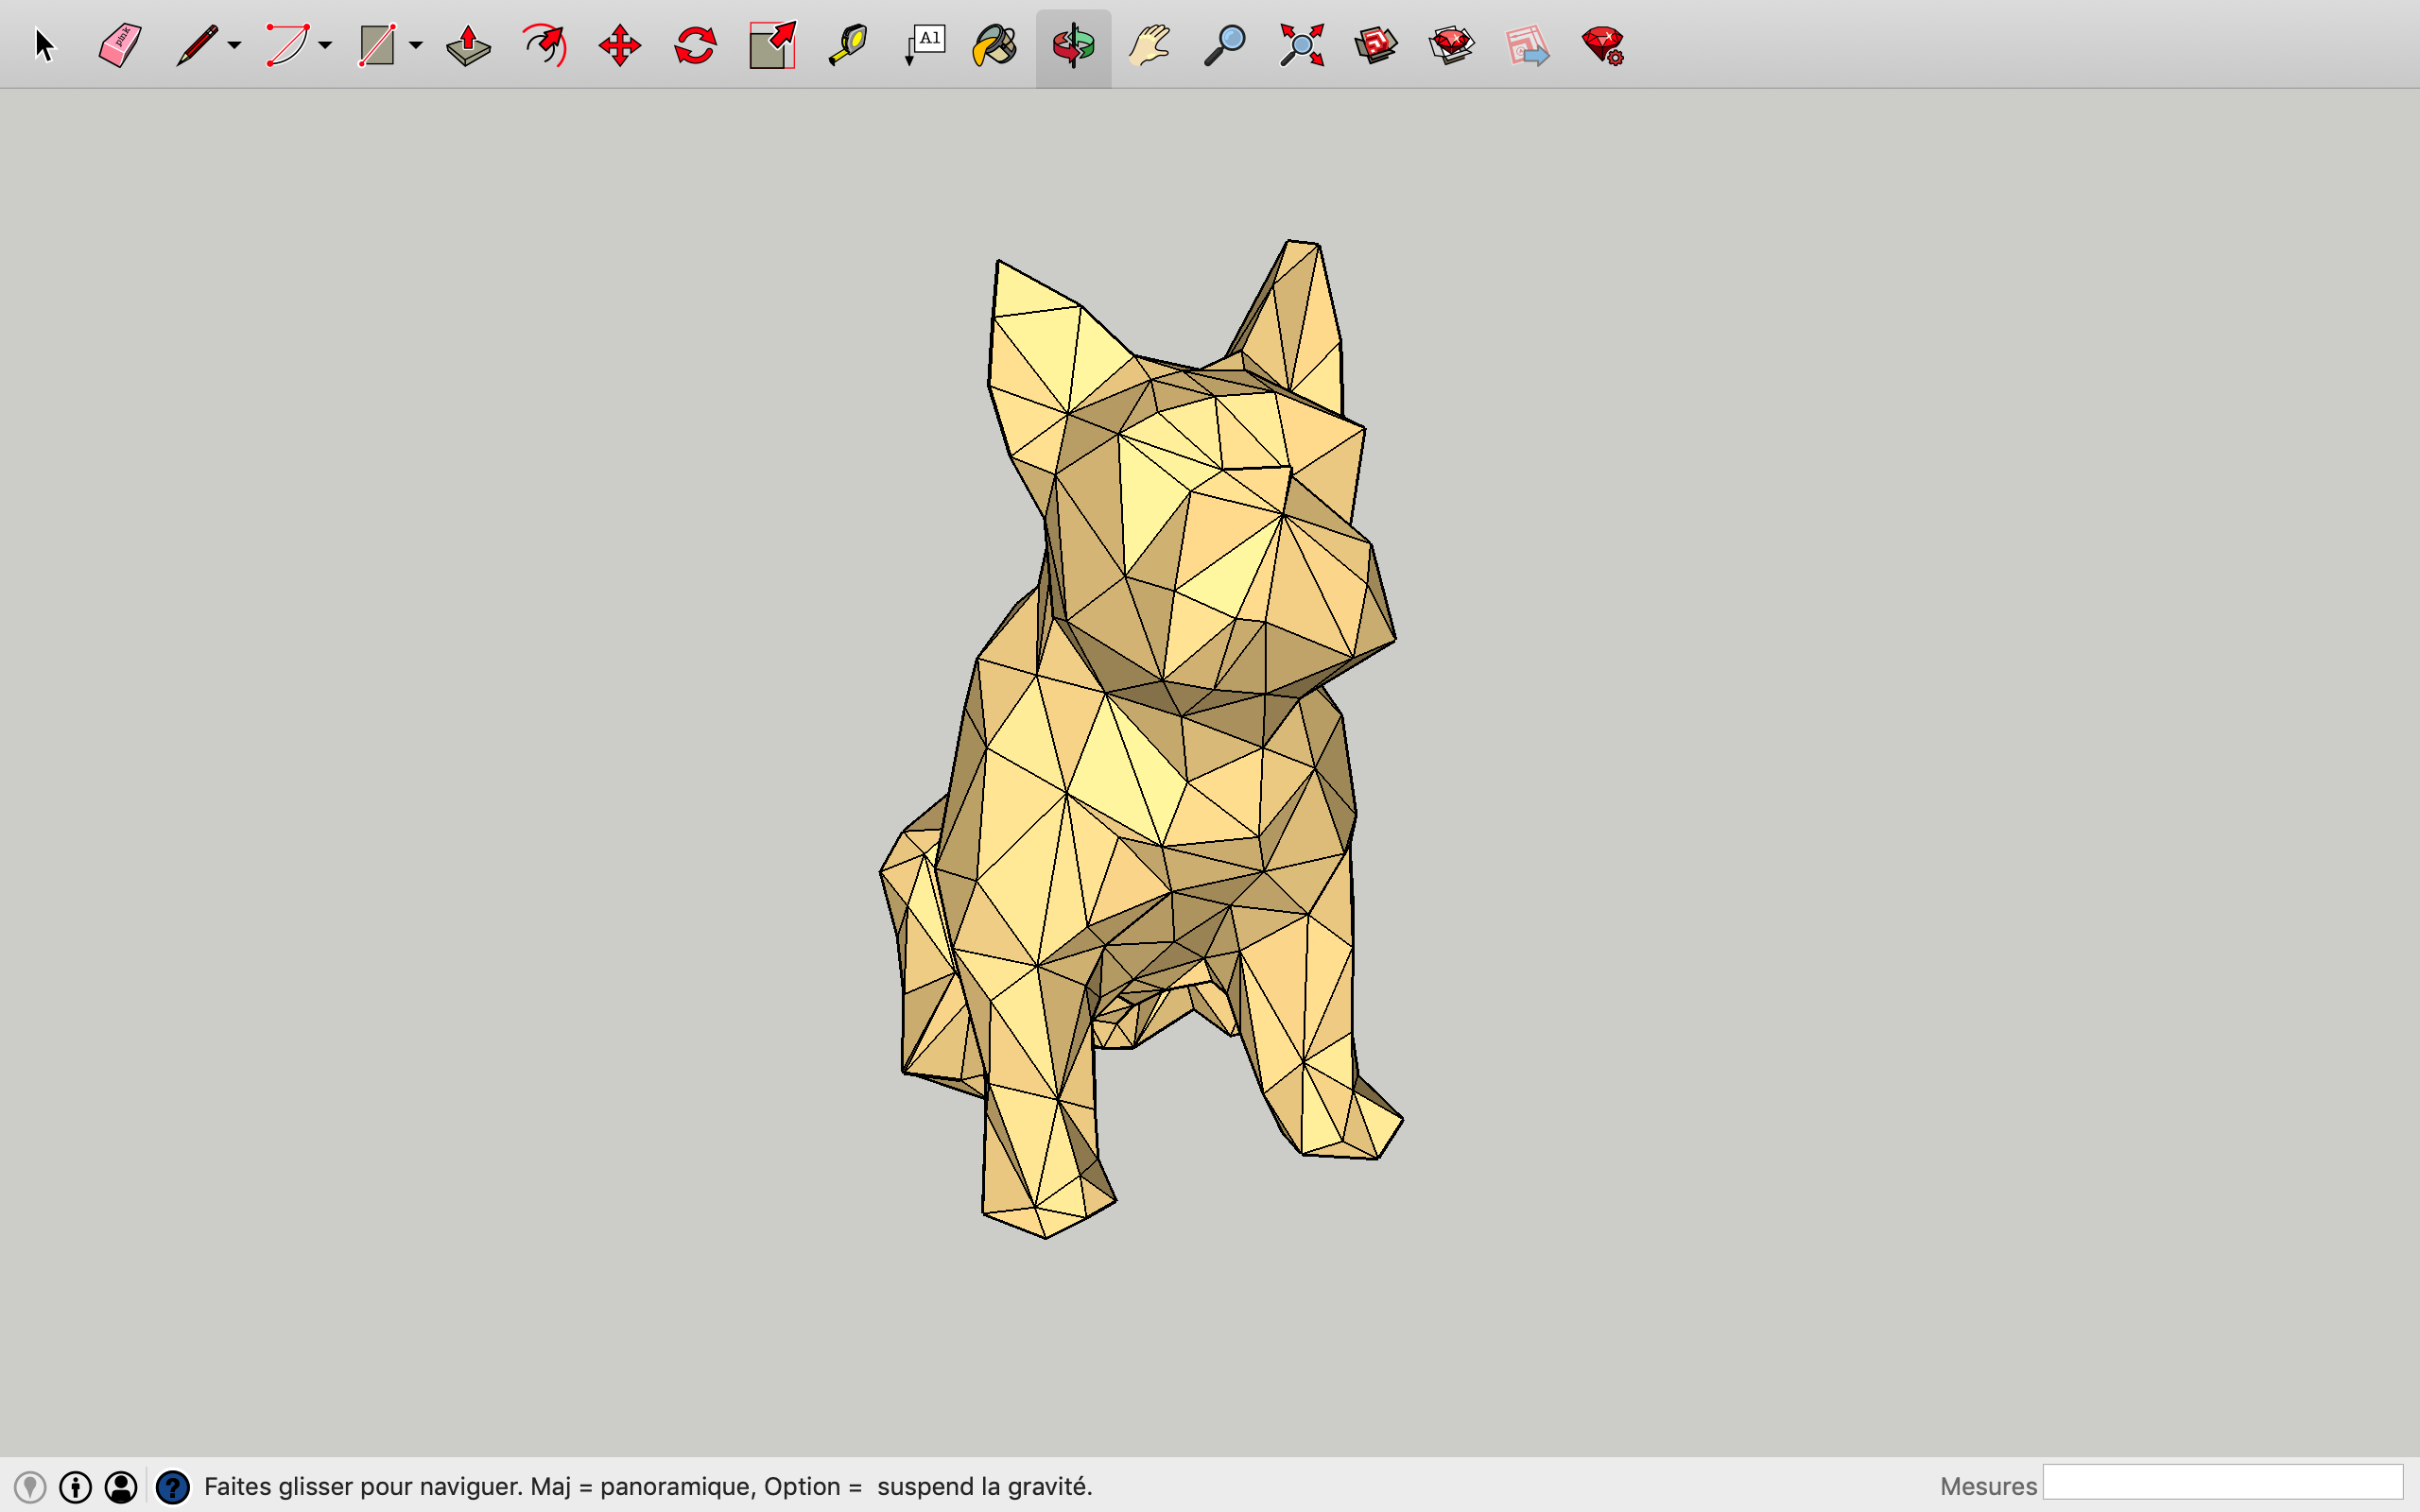Image resolution: width=2420 pixels, height=1512 pixels.
Task: Activate the Rotate tool
Action: click(695, 45)
